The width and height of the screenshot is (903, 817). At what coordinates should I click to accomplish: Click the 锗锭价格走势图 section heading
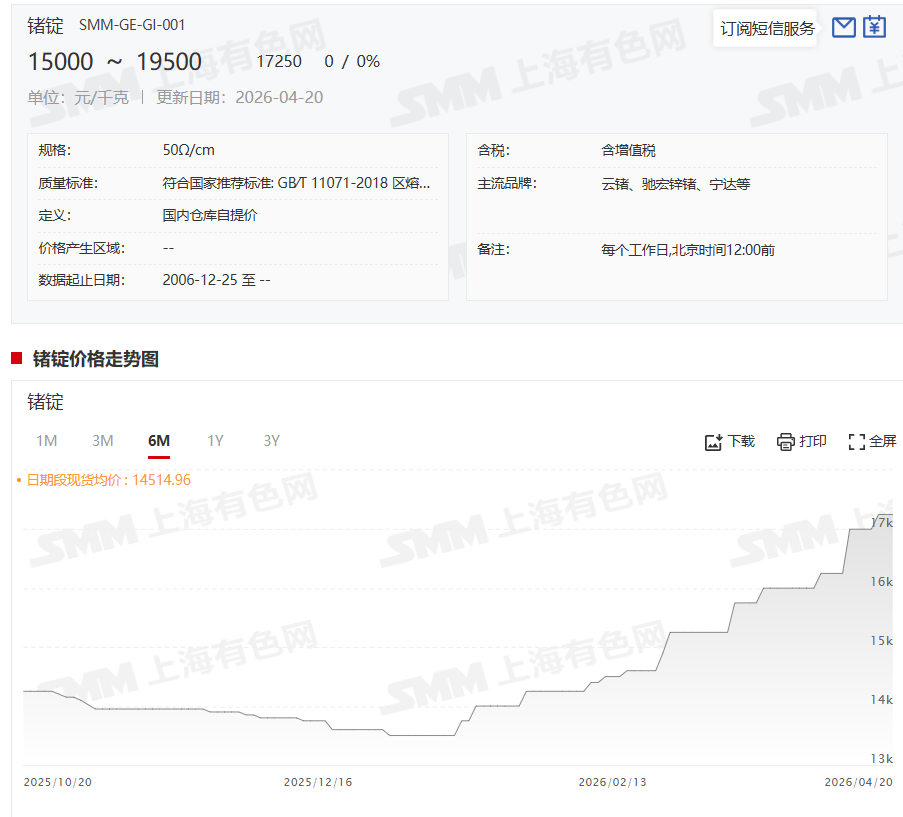point(96,359)
